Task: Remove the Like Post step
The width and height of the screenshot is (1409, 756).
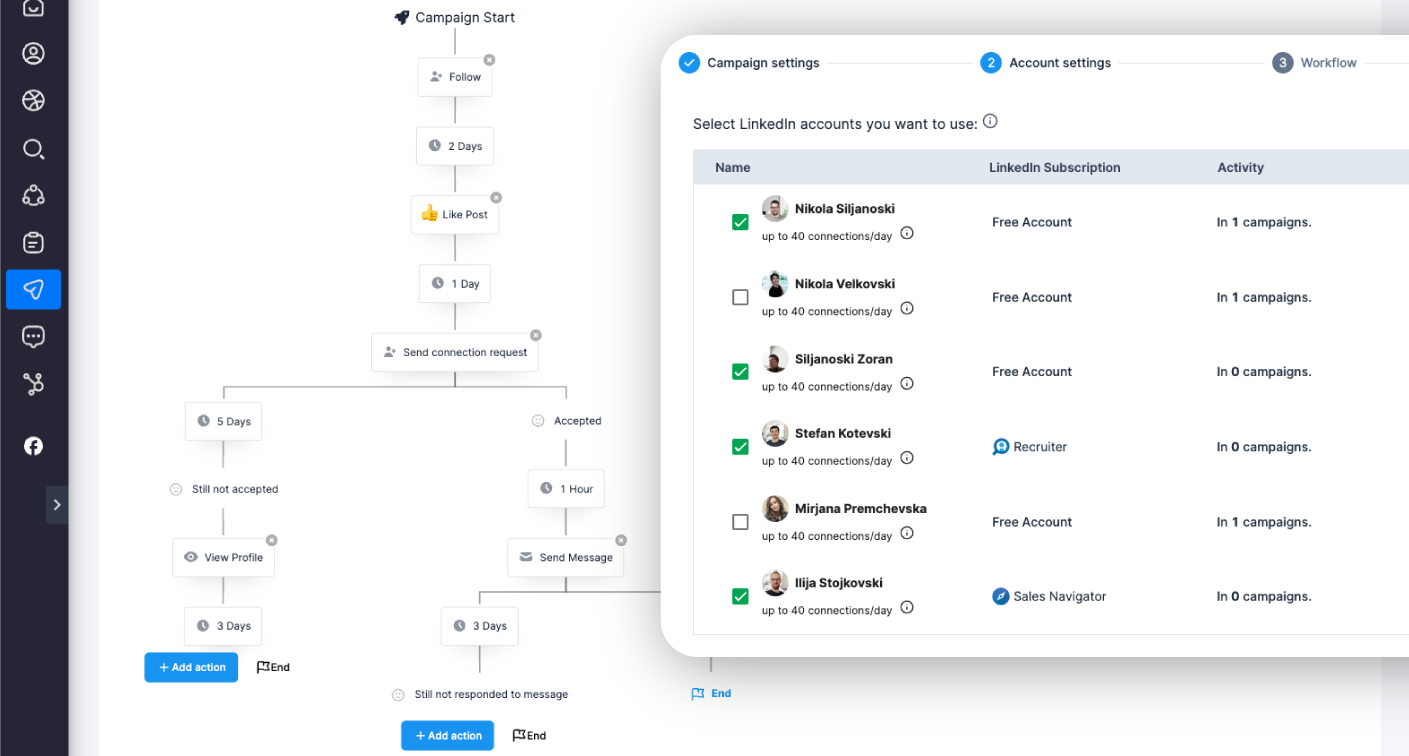Action: tap(496, 198)
